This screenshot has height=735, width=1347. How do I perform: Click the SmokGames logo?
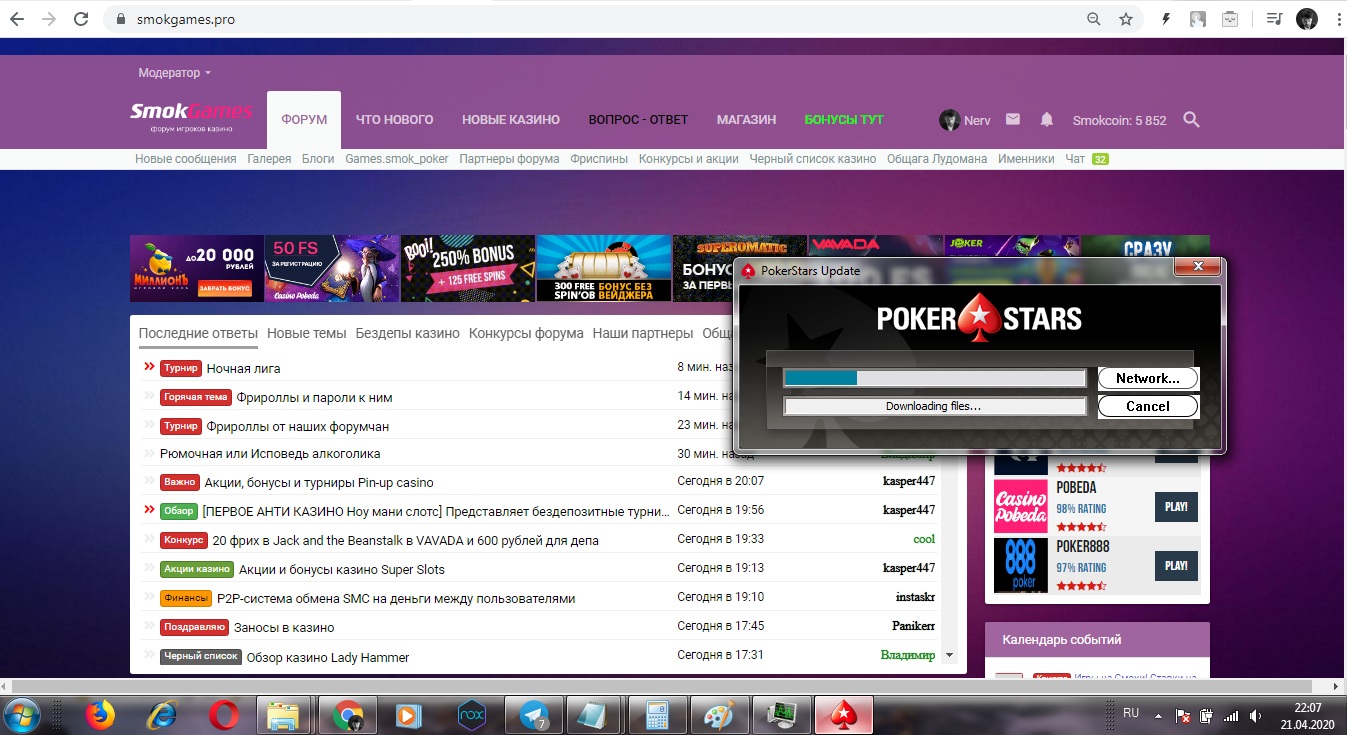[191, 116]
